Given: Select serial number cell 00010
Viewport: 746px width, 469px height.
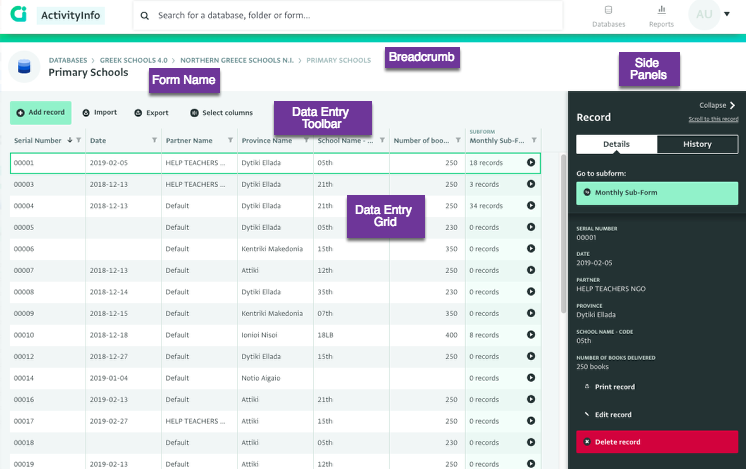Looking at the screenshot, I should pyautogui.click(x=48, y=335).
